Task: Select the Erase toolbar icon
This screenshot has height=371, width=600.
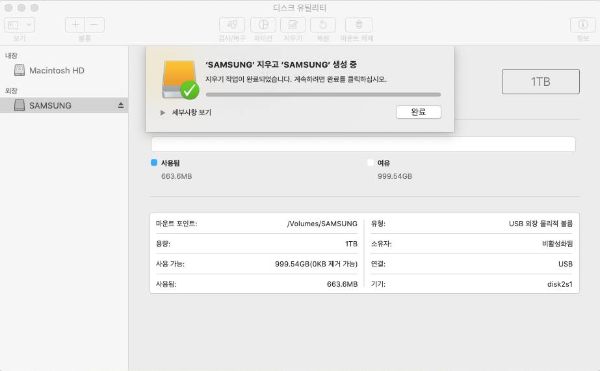Action: pos(293,25)
